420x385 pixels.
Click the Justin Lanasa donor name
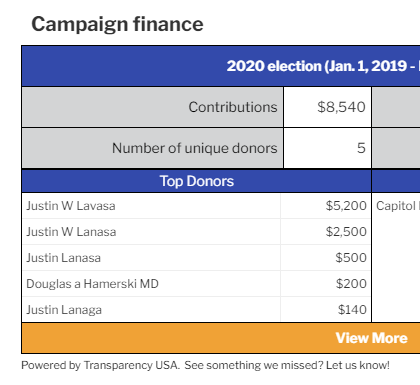tap(63, 258)
